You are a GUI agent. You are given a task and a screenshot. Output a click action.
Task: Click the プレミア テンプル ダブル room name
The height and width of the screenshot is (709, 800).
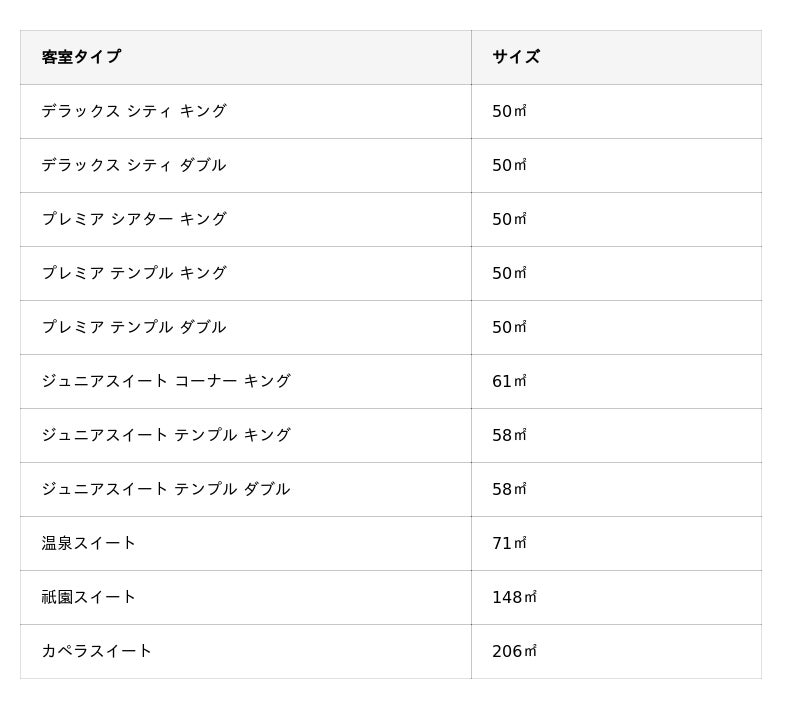pyautogui.click(x=134, y=327)
